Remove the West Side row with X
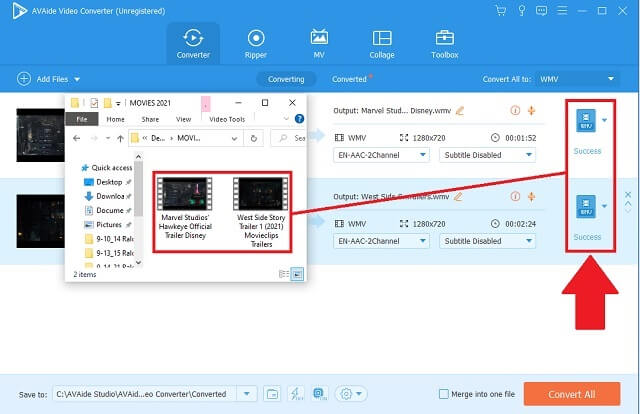The width and height of the screenshot is (640, 414). [628, 195]
